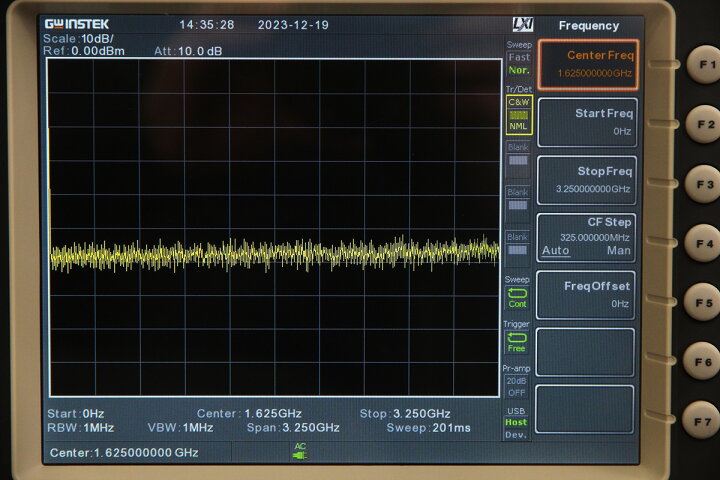Viewport: 720px width, 480px height.
Task: Select the CF Step softkey menu item
Action: (586, 238)
